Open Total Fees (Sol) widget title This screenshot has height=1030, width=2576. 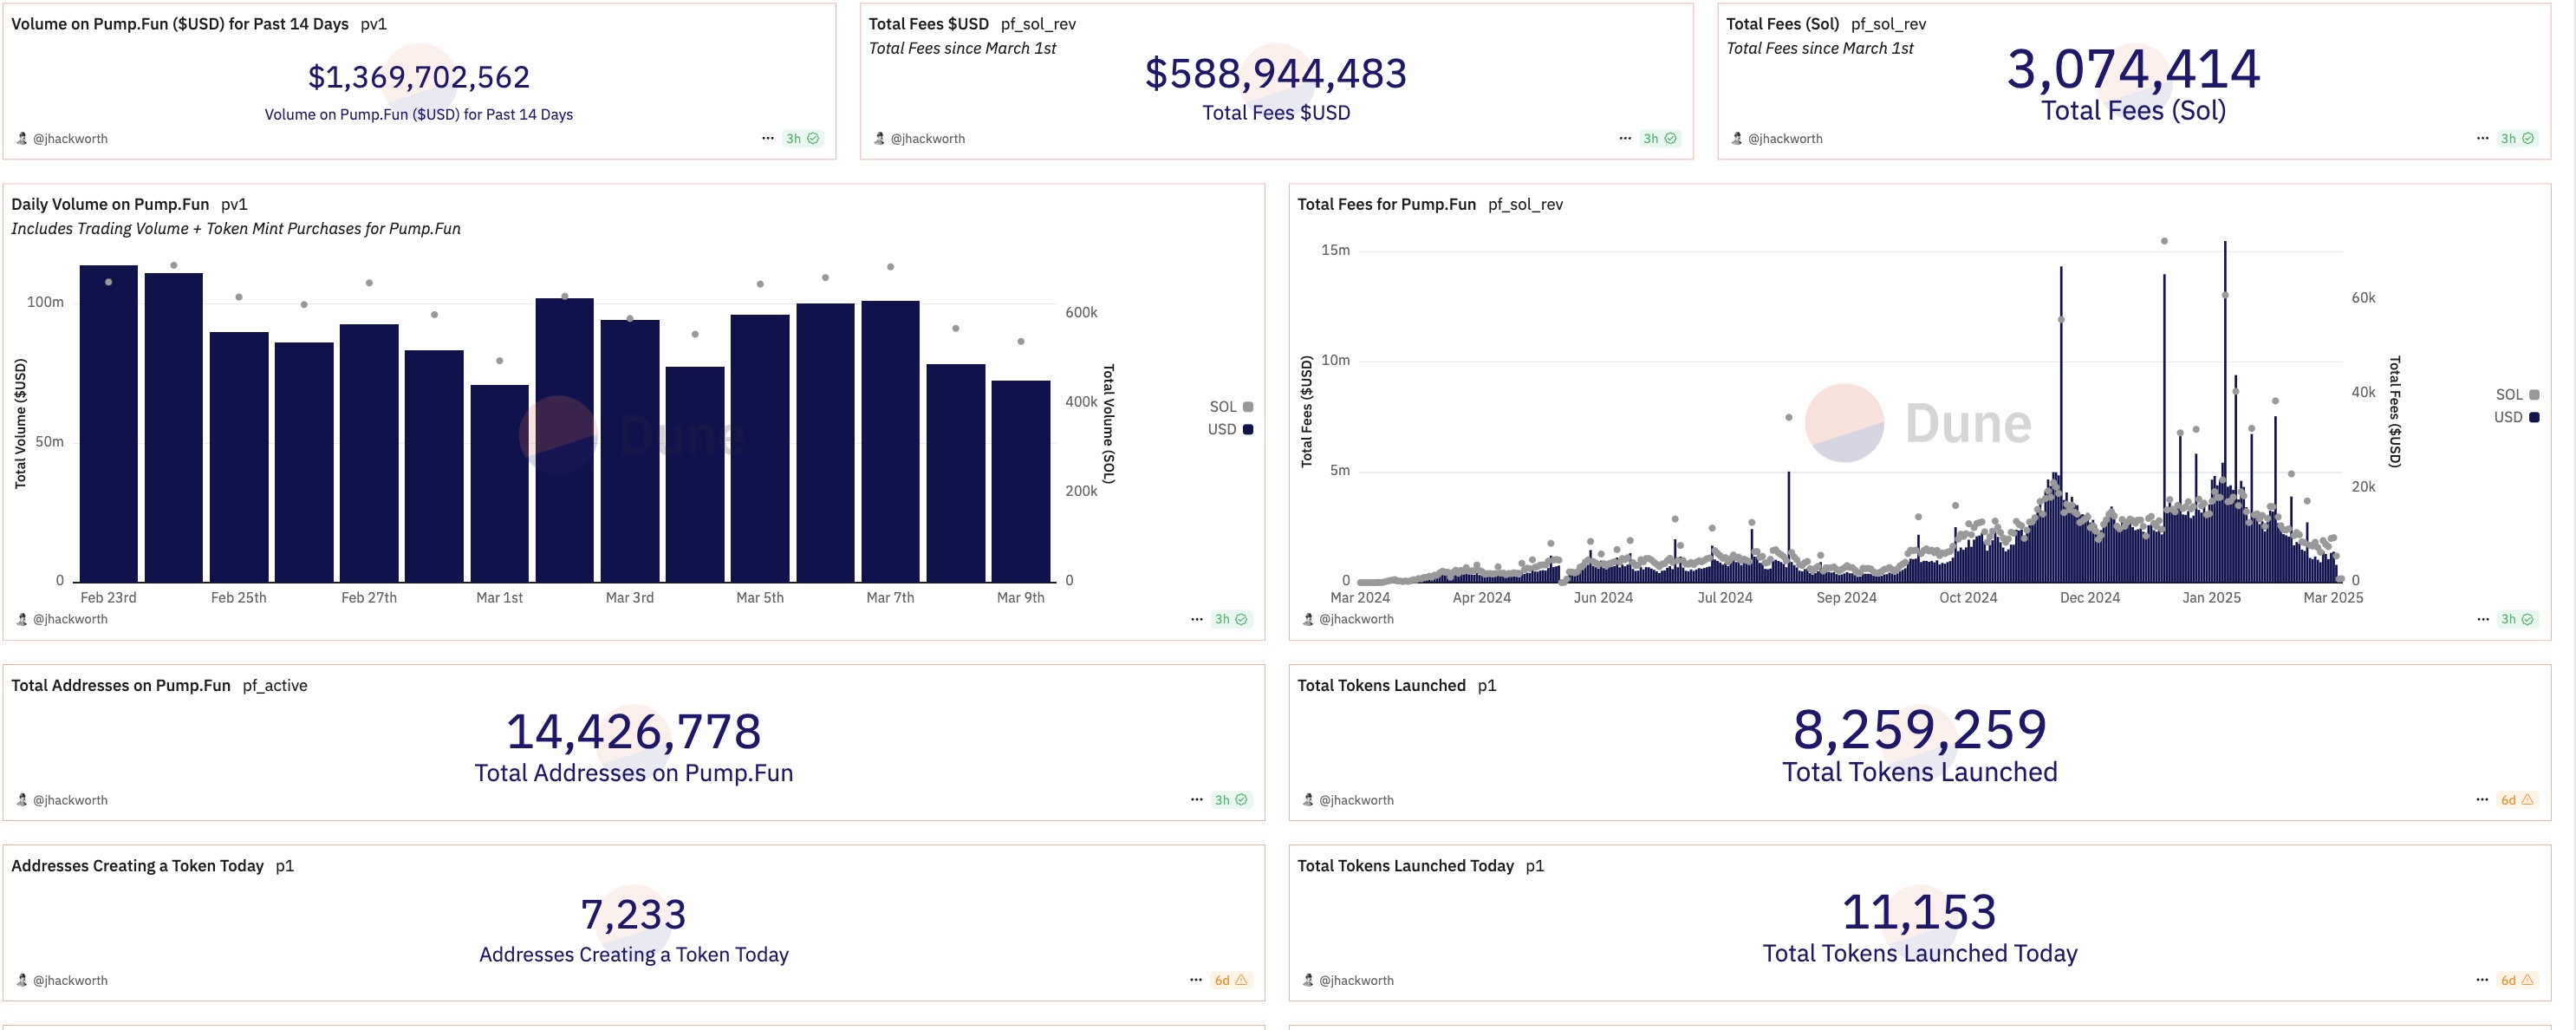1782,24
